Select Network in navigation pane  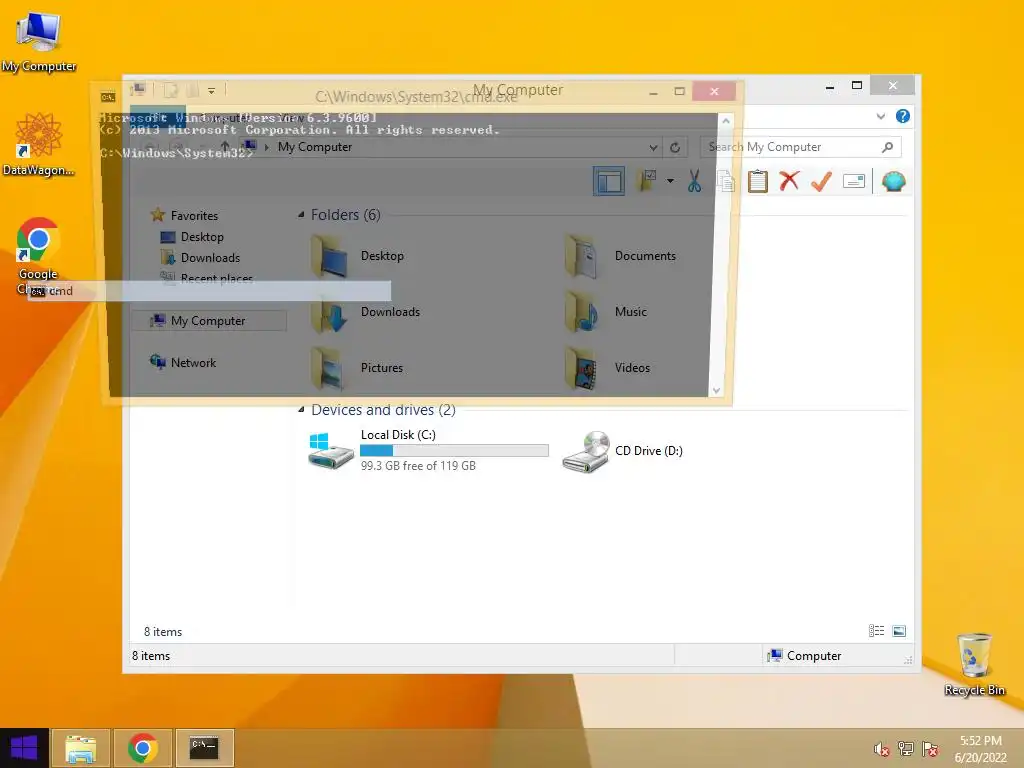pyautogui.click(x=183, y=362)
